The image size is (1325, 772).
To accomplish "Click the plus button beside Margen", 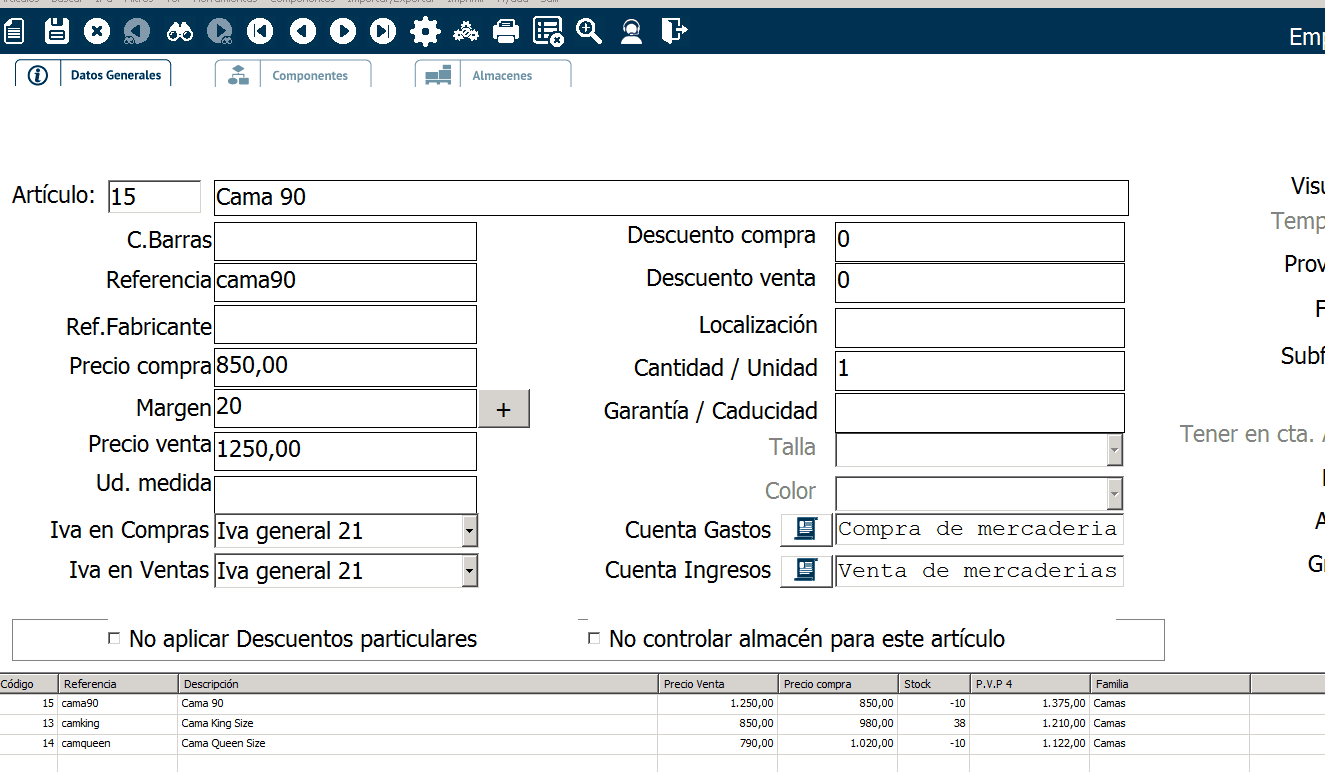I will click(504, 409).
